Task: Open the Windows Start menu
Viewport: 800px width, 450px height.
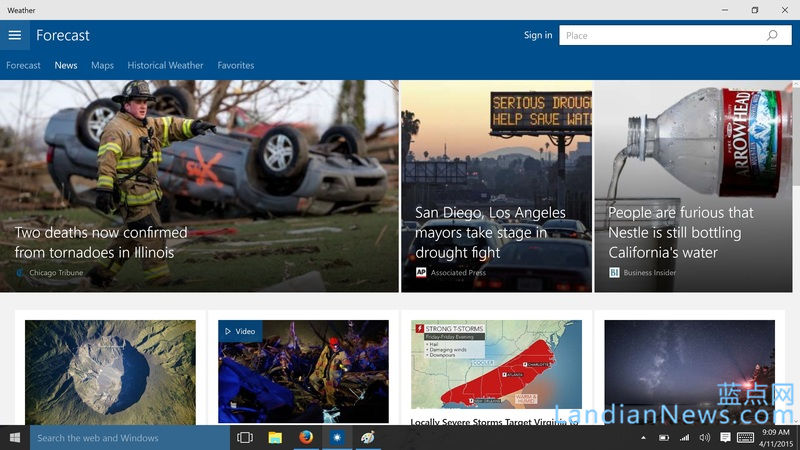Action: [x=15, y=438]
